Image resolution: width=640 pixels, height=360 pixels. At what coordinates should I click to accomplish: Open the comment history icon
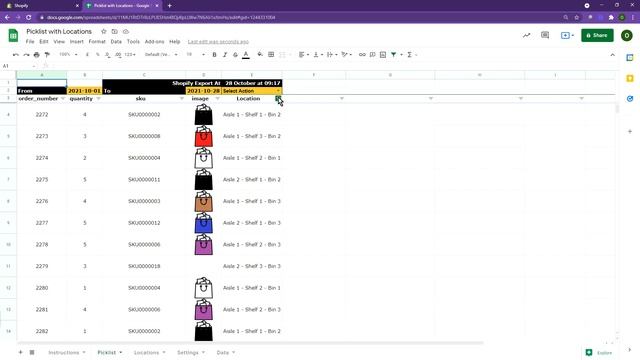(545, 36)
